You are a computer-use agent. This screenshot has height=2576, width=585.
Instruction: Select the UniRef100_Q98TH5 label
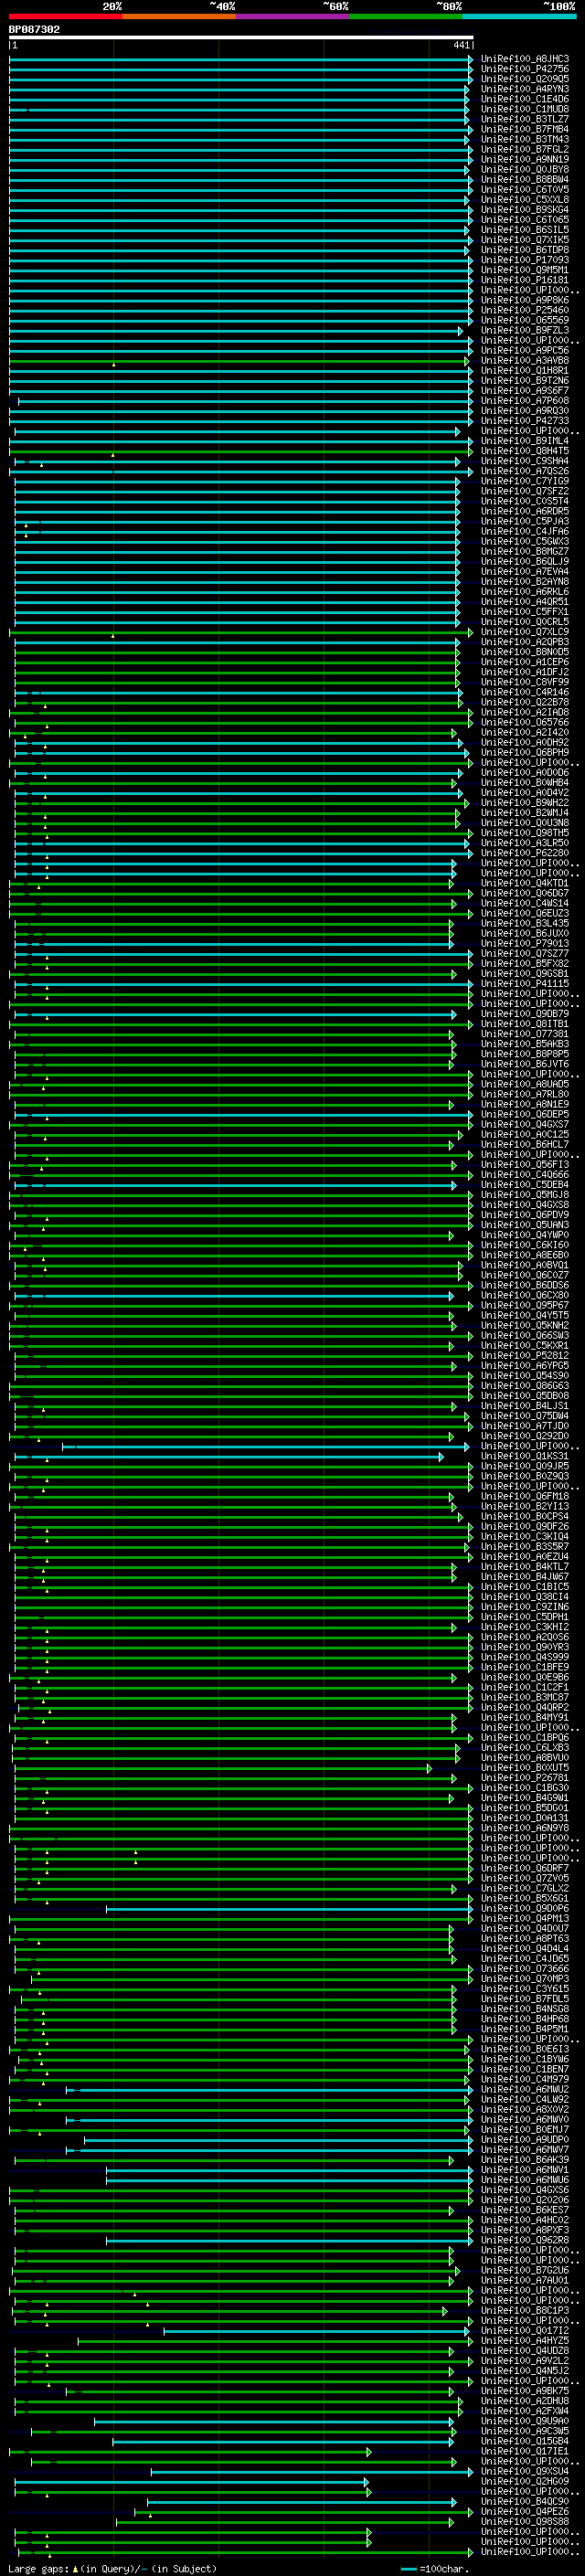pos(525,833)
